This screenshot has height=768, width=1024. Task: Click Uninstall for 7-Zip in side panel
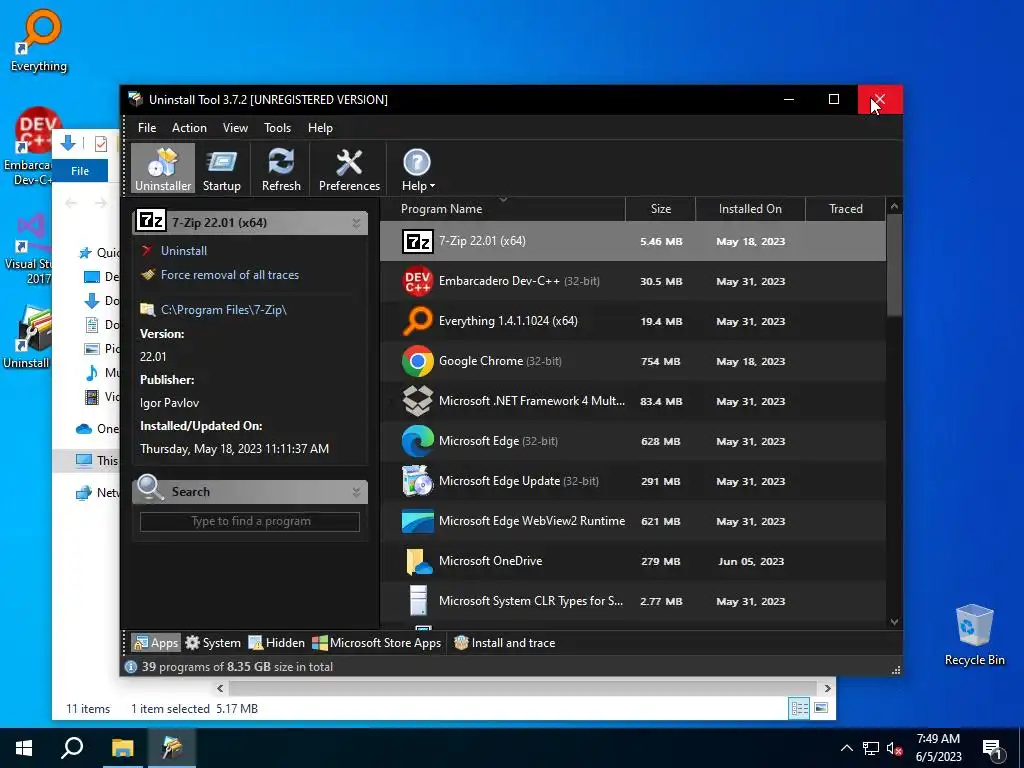(x=184, y=251)
